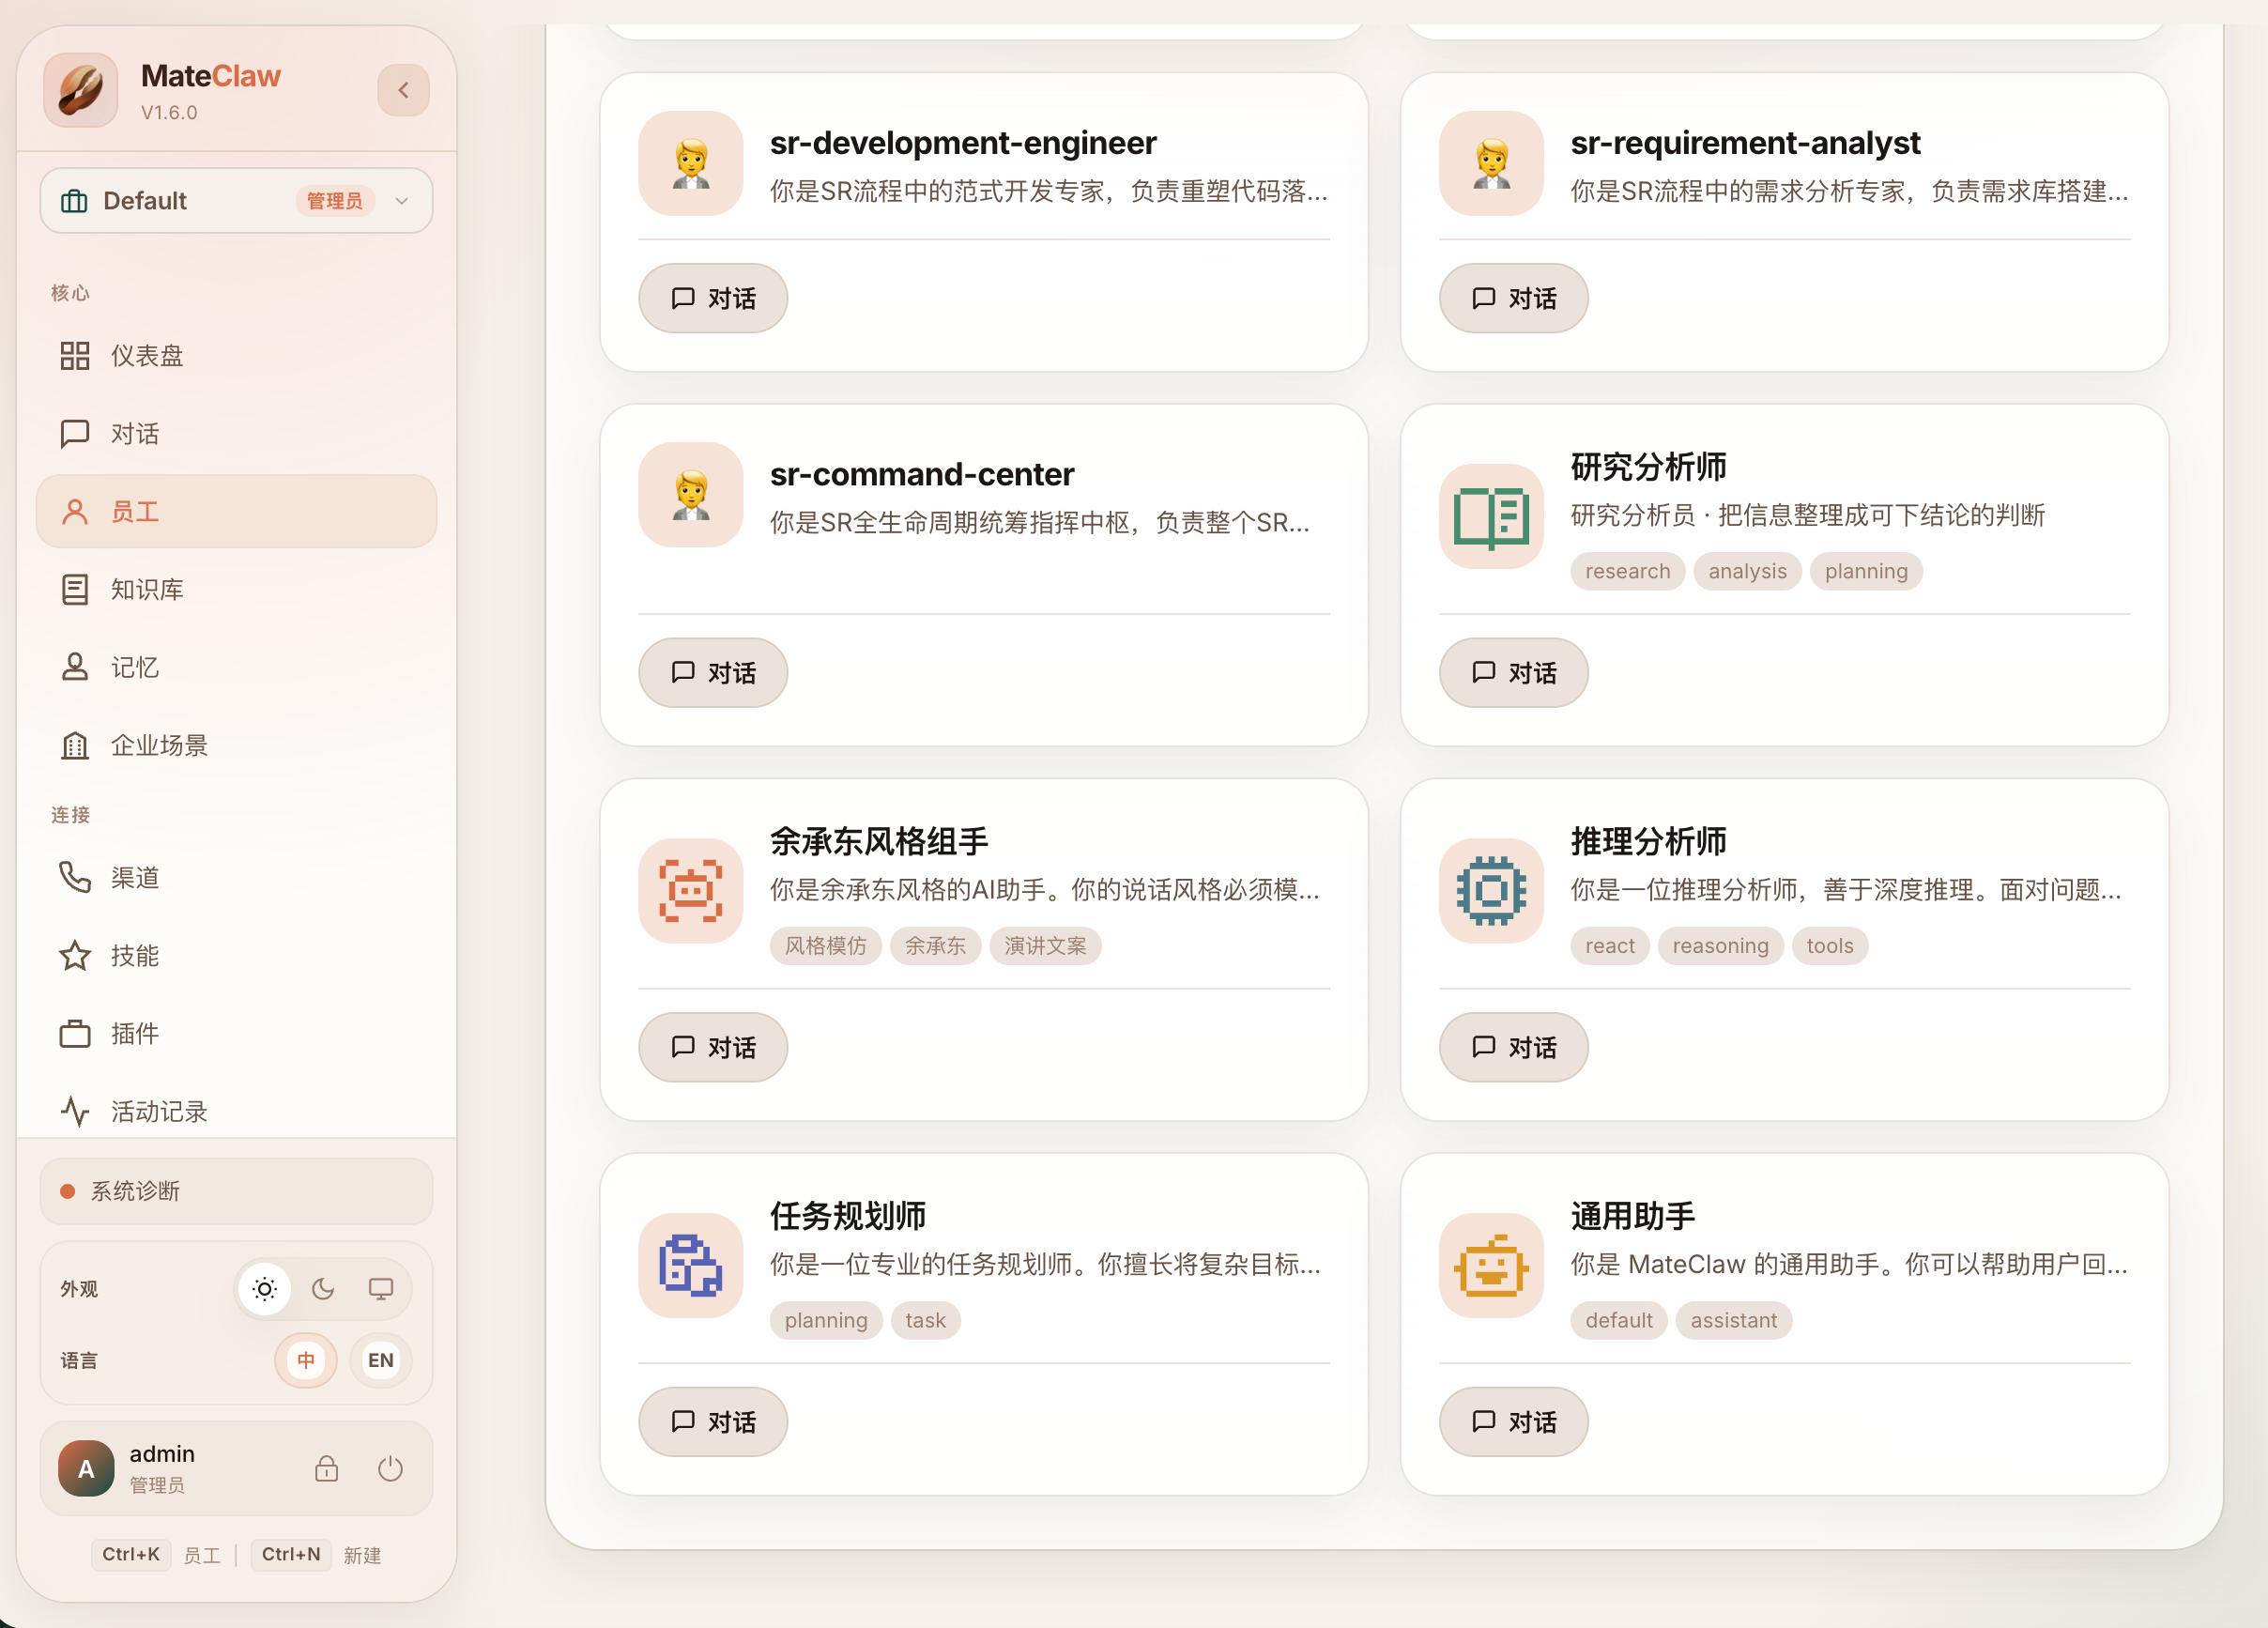The height and width of the screenshot is (1628, 2268).
Task: Open the 通用助手 card title
Action: click(x=1633, y=1217)
